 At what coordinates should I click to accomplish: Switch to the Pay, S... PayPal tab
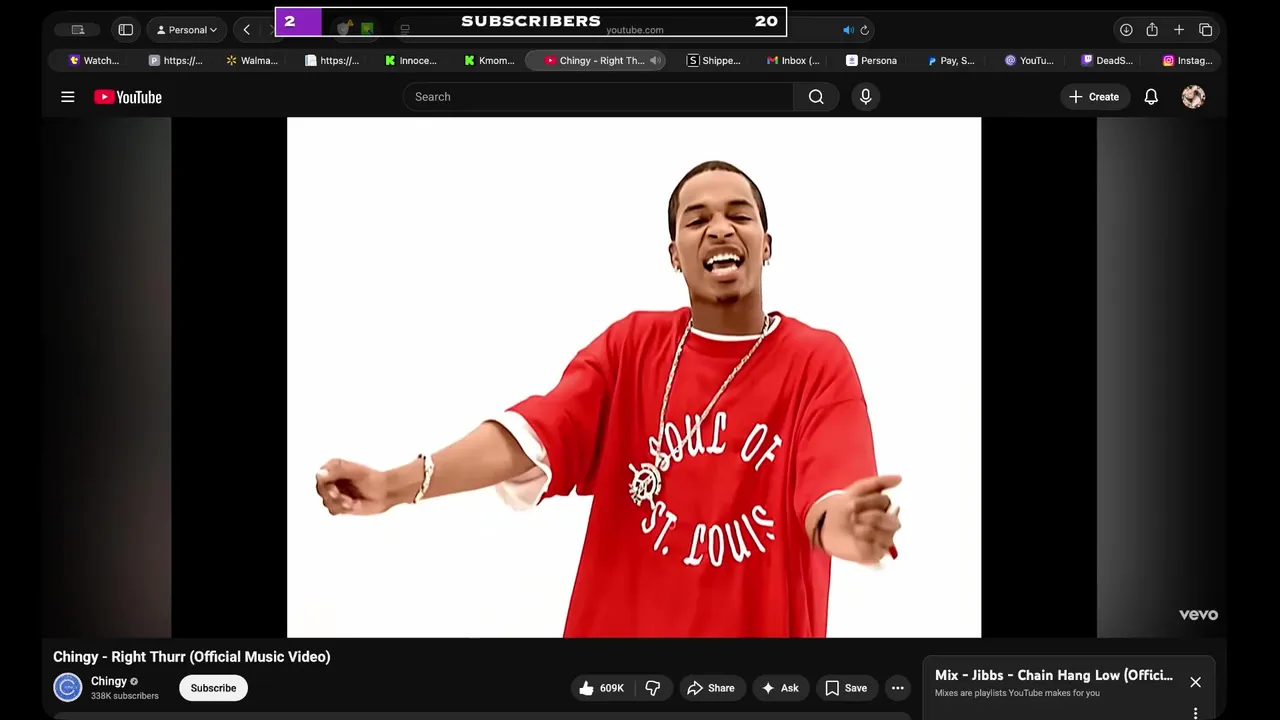coord(950,61)
